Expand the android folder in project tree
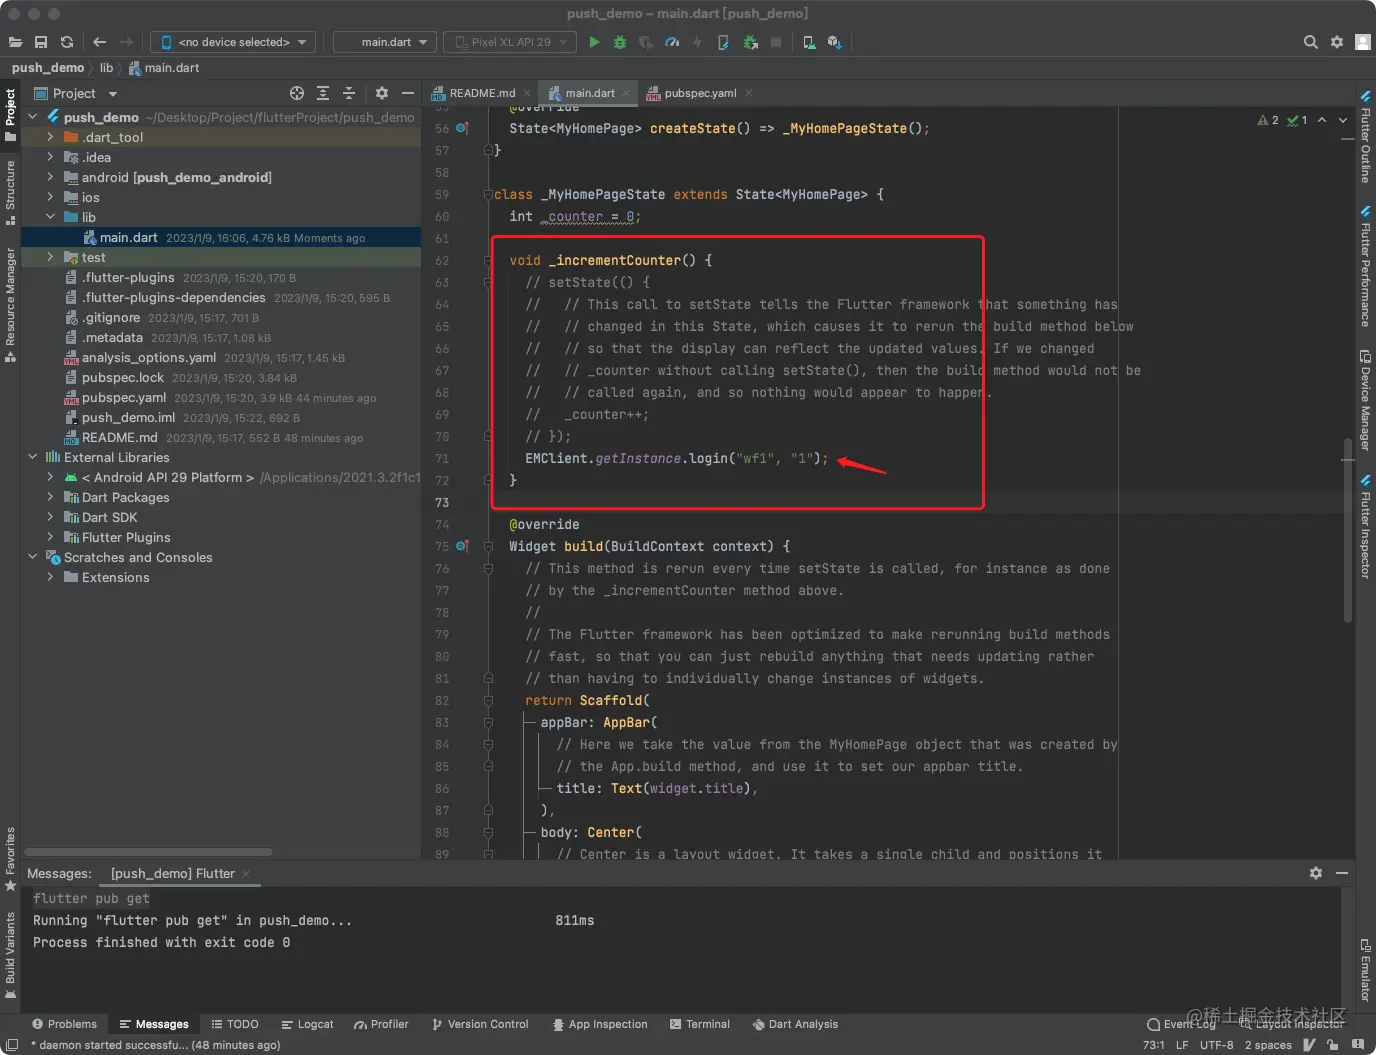 [x=50, y=177]
